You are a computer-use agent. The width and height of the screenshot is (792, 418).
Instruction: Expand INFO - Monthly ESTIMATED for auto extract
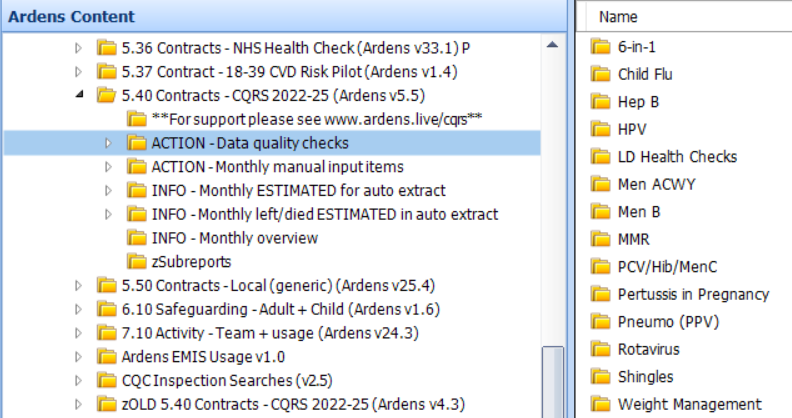pyautogui.click(x=108, y=190)
